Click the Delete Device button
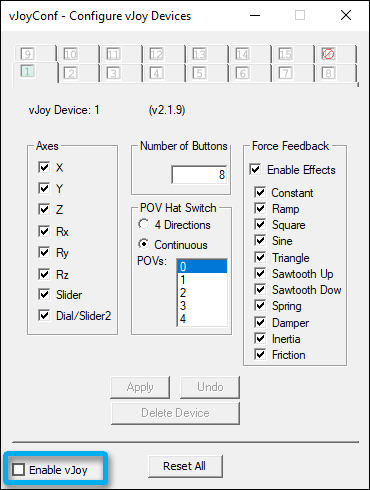 pos(175,413)
